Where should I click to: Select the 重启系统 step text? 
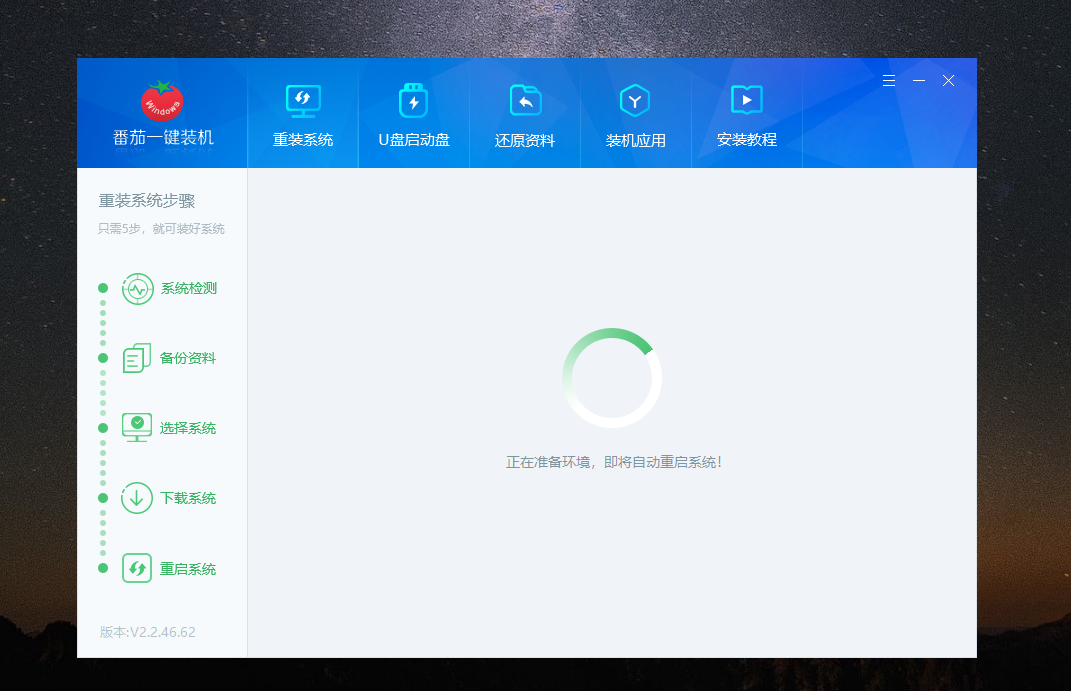coord(188,569)
